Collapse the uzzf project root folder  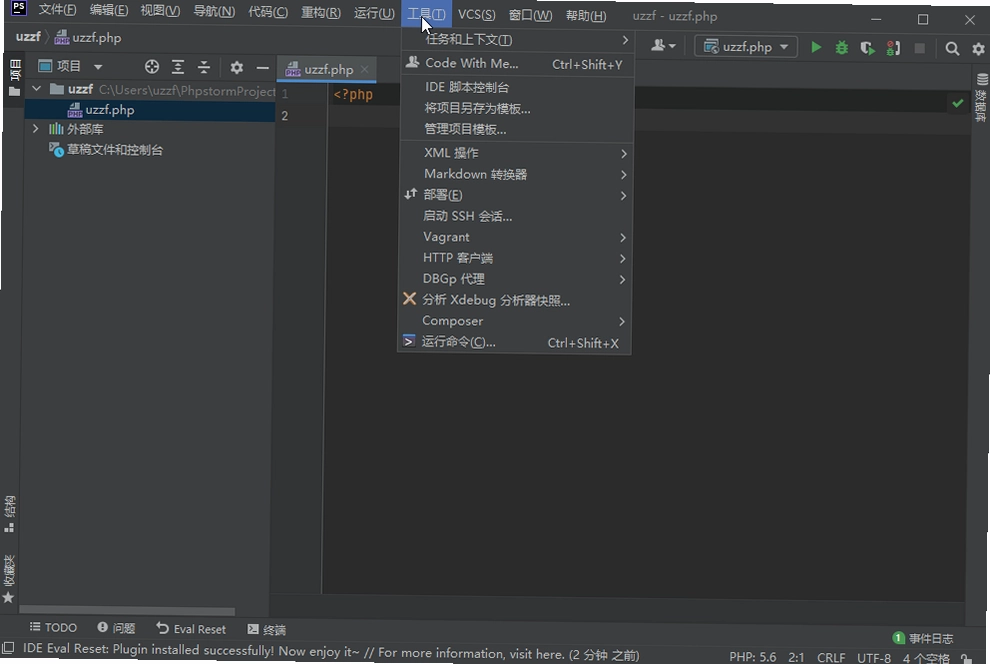click(37, 89)
